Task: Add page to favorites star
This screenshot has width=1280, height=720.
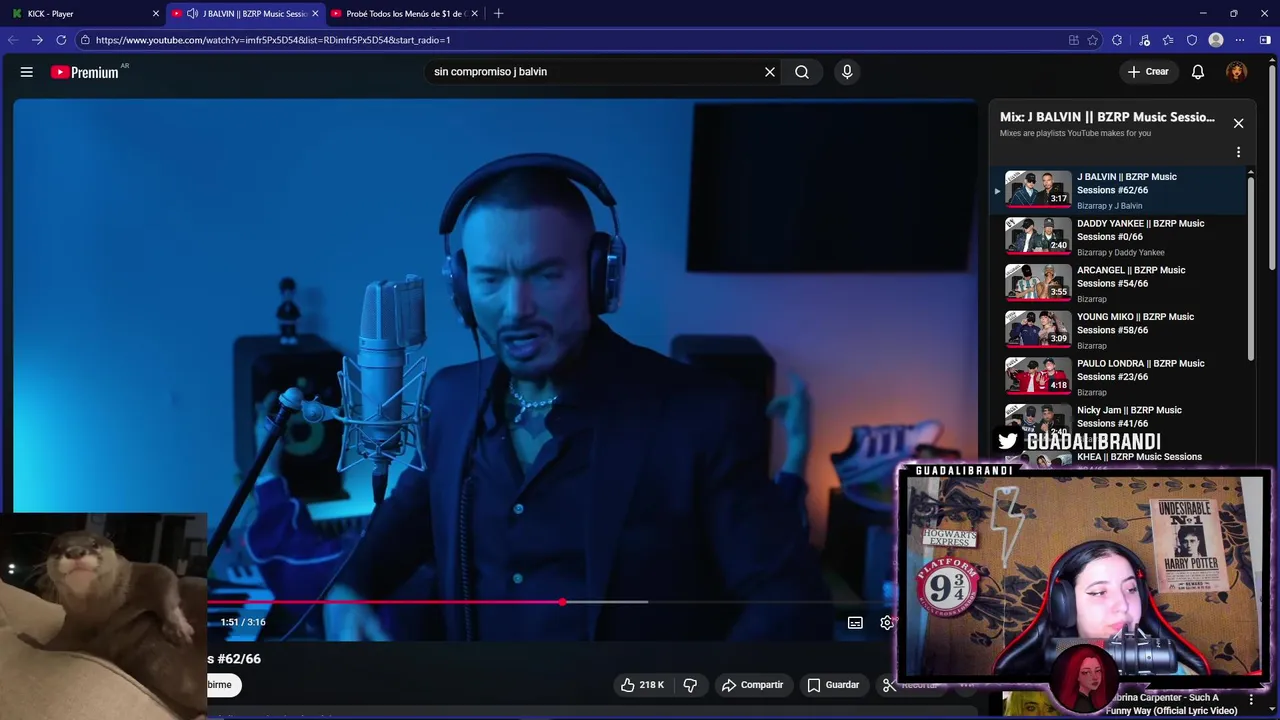Action: click(x=1092, y=40)
